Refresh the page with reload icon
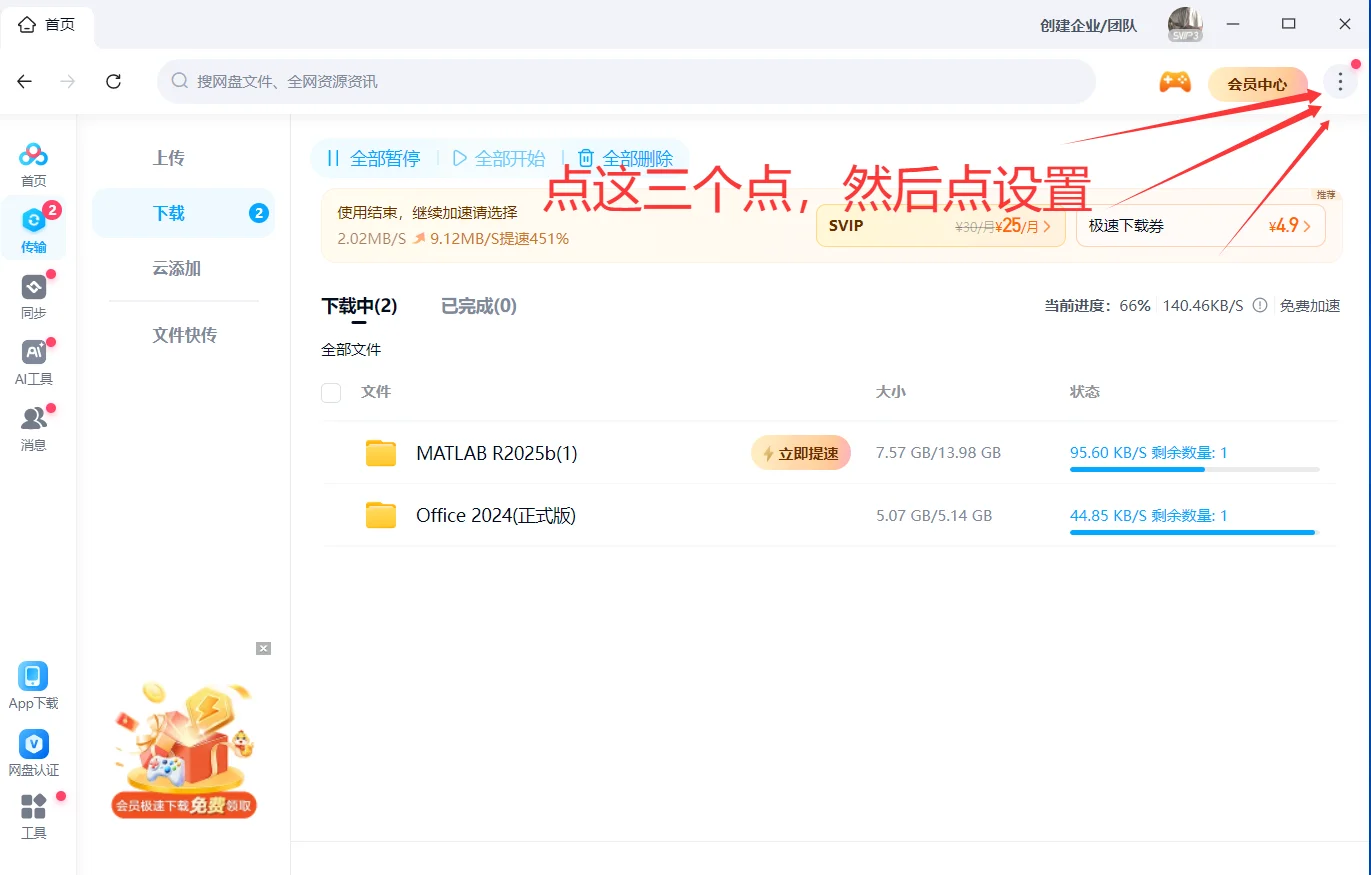 tap(113, 82)
